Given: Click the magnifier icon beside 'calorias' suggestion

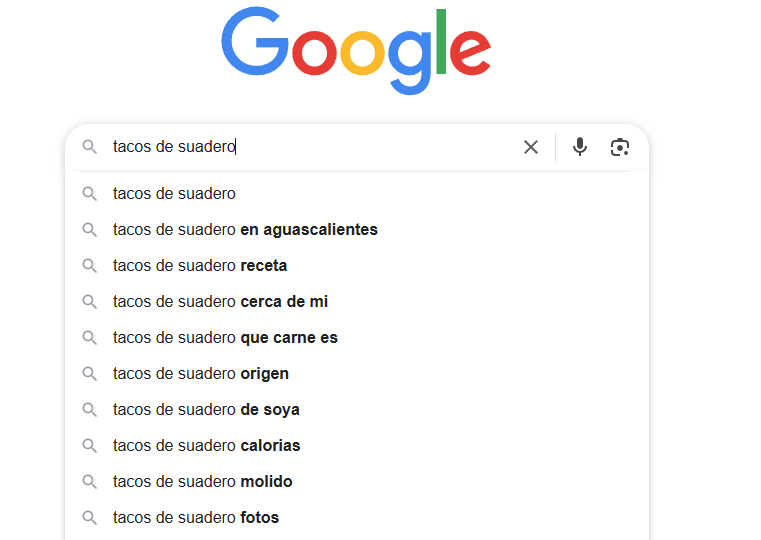Looking at the screenshot, I should (x=90, y=446).
